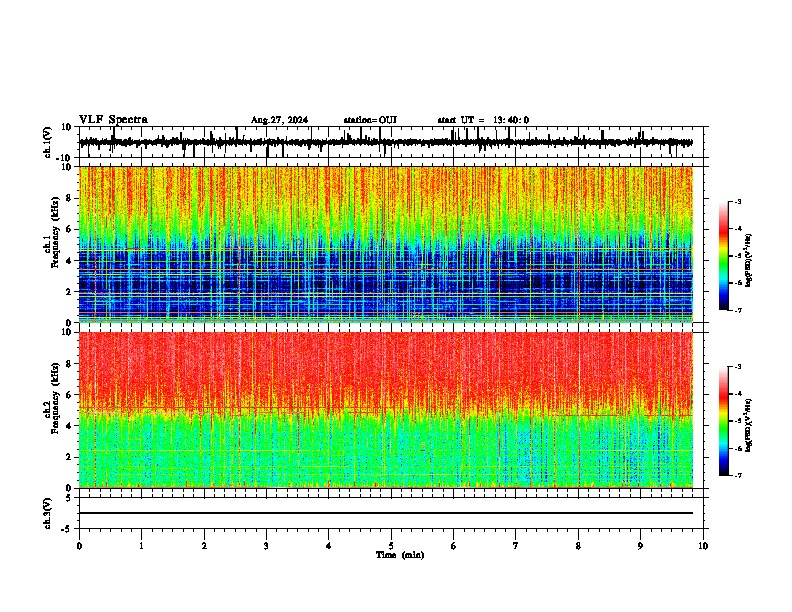Click time axis tick label "9"
This screenshot has width=792, height=612.
tap(640, 546)
